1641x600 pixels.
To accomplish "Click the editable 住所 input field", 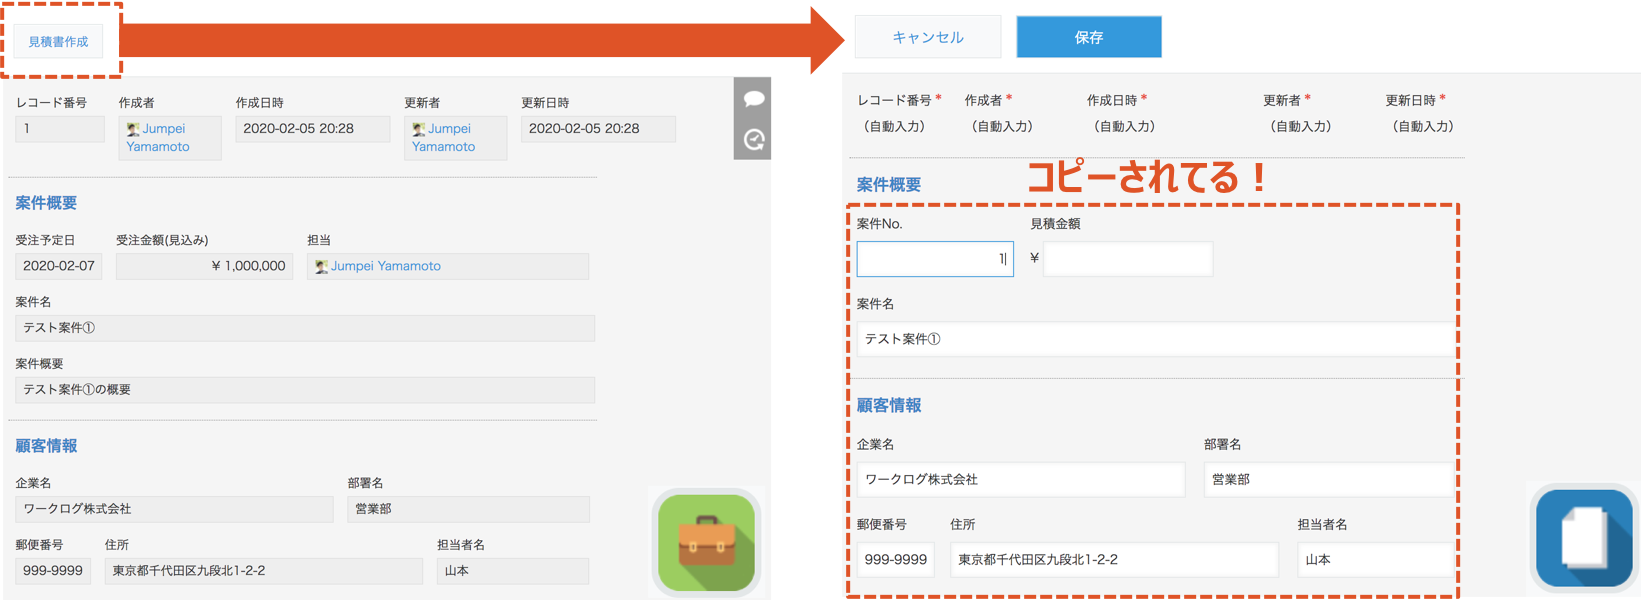I will tap(1113, 559).
